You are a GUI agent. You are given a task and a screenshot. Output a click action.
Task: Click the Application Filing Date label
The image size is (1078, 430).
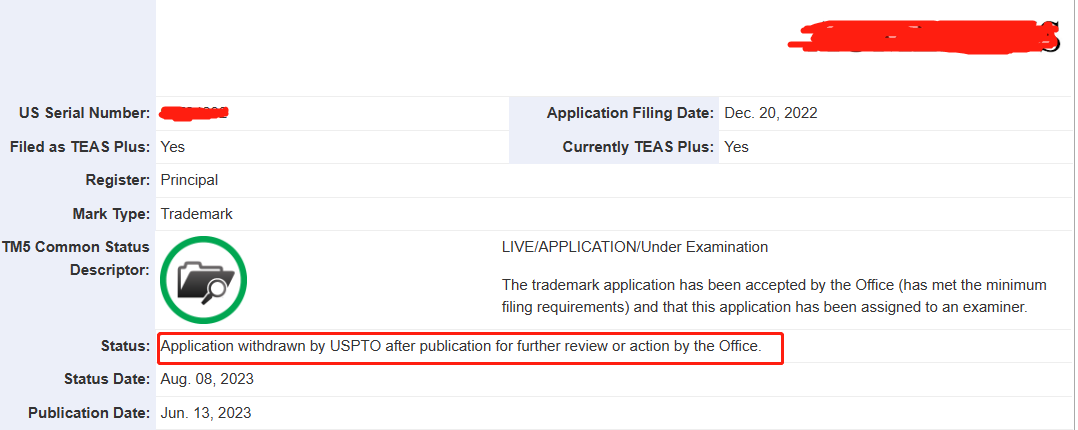coord(630,114)
